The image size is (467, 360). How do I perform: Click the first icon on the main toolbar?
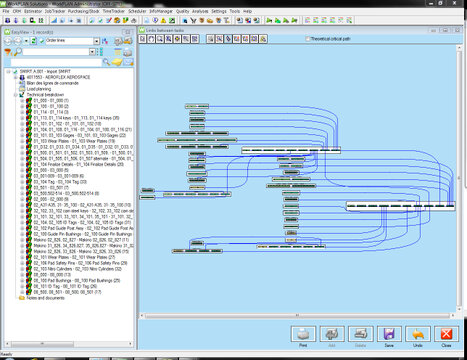pyautogui.click(x=8, y=20)
